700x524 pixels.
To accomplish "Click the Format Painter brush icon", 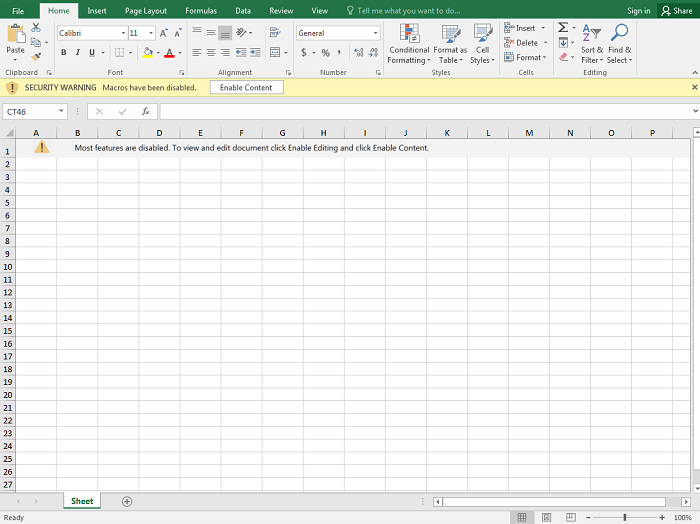I will click(x=36, y=57).
